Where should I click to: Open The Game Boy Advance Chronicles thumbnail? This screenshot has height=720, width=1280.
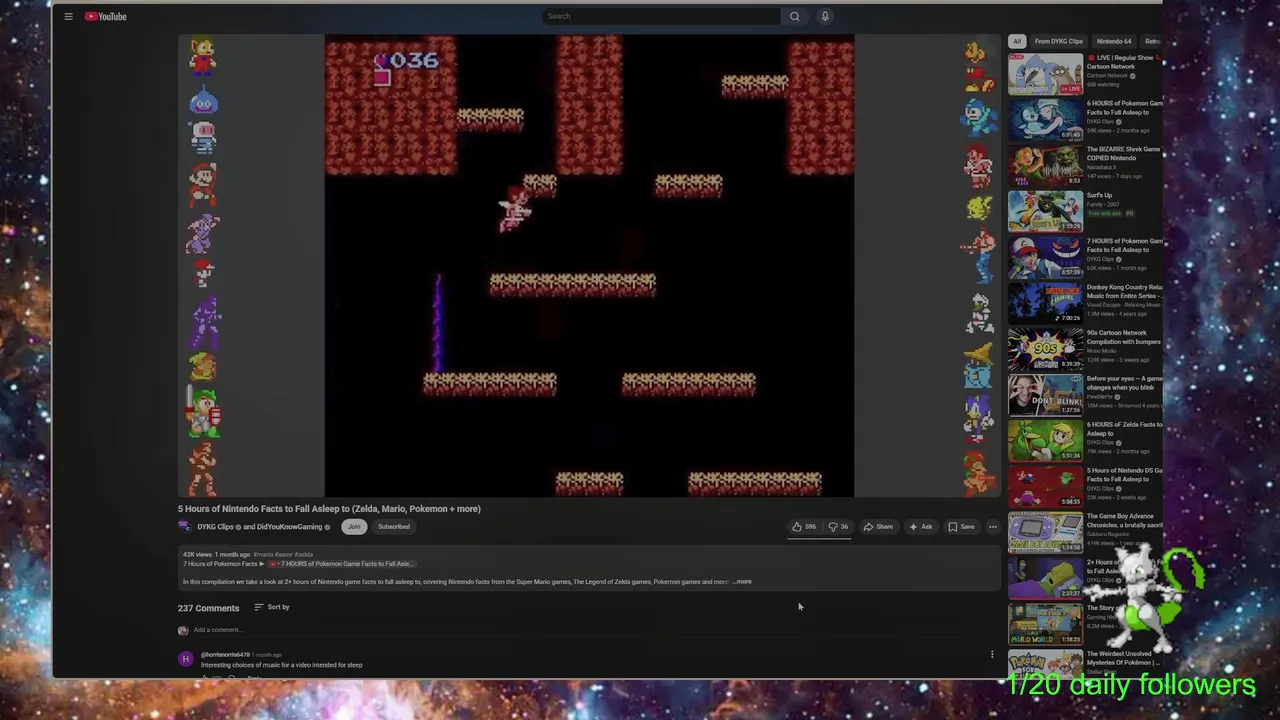point(1045,533)
